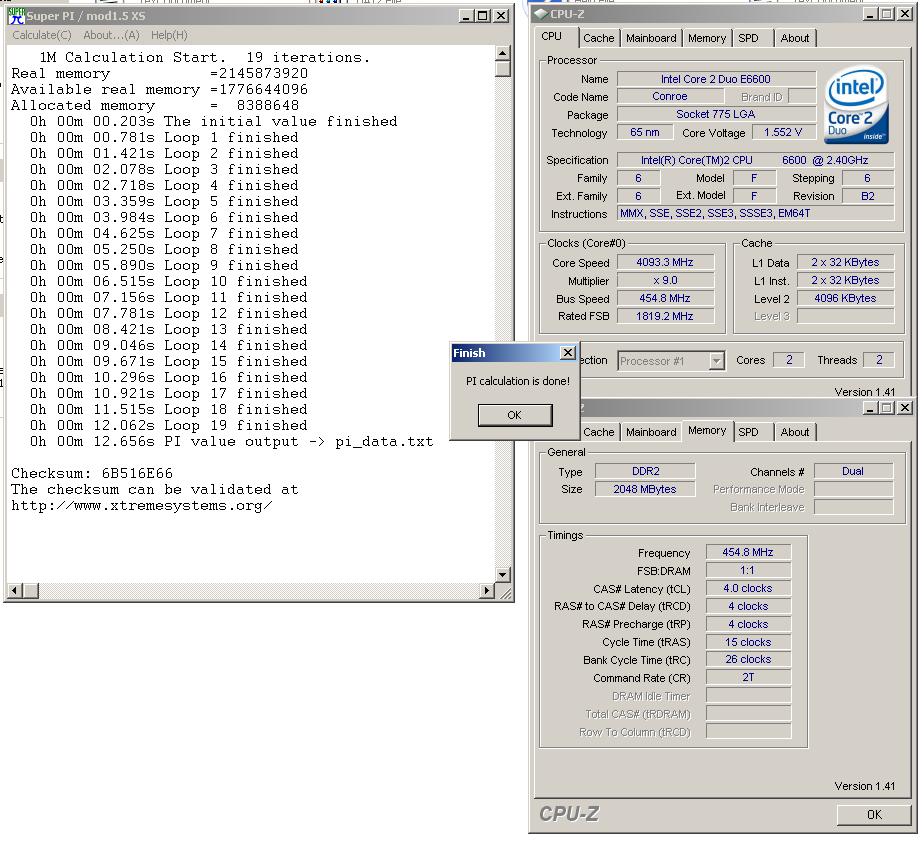The image size is (924, 841).
Task: Click the Specification Intel(R) Core(TM)2 CPU field
Action: click(755, 160)
